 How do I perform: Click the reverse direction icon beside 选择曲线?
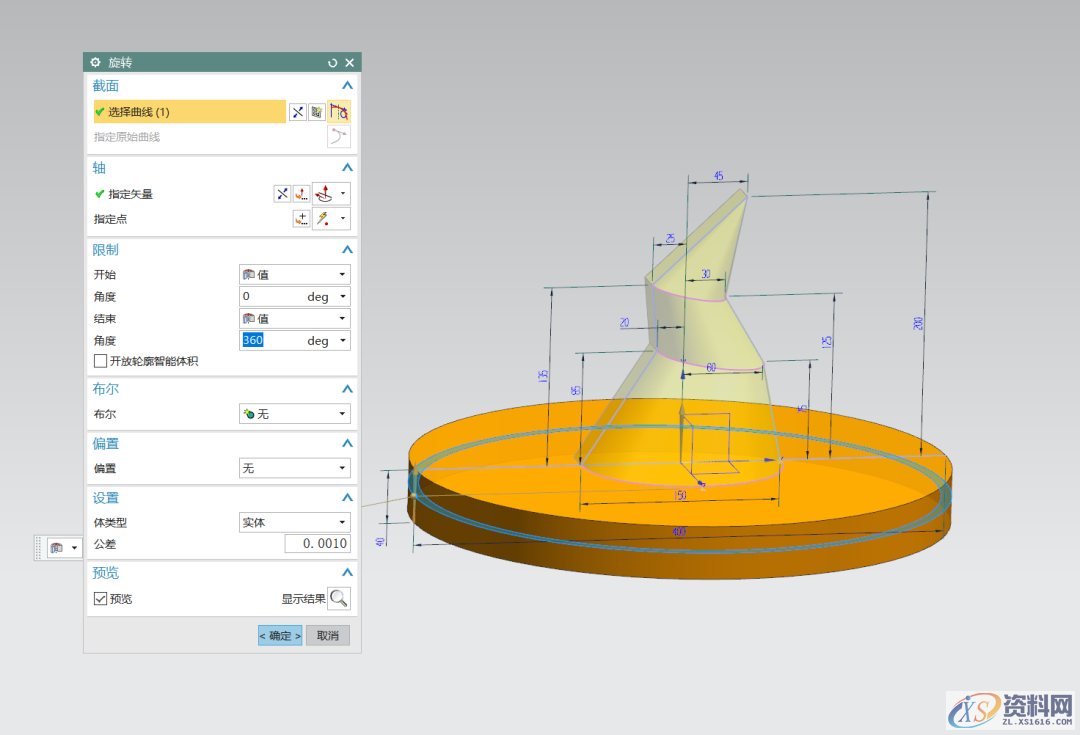click(297, 112)
